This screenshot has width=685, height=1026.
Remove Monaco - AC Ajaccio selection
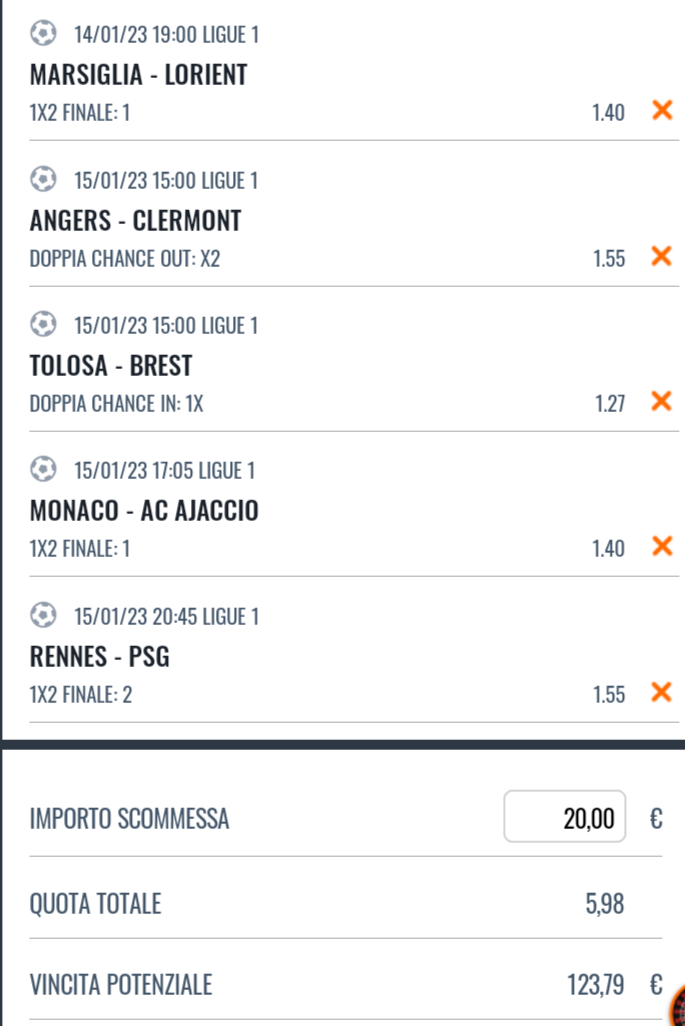(661, 547)
